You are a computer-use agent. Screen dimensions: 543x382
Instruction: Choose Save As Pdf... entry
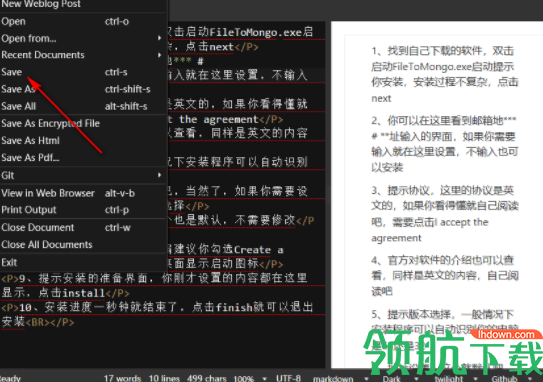[x=82, y=158]
